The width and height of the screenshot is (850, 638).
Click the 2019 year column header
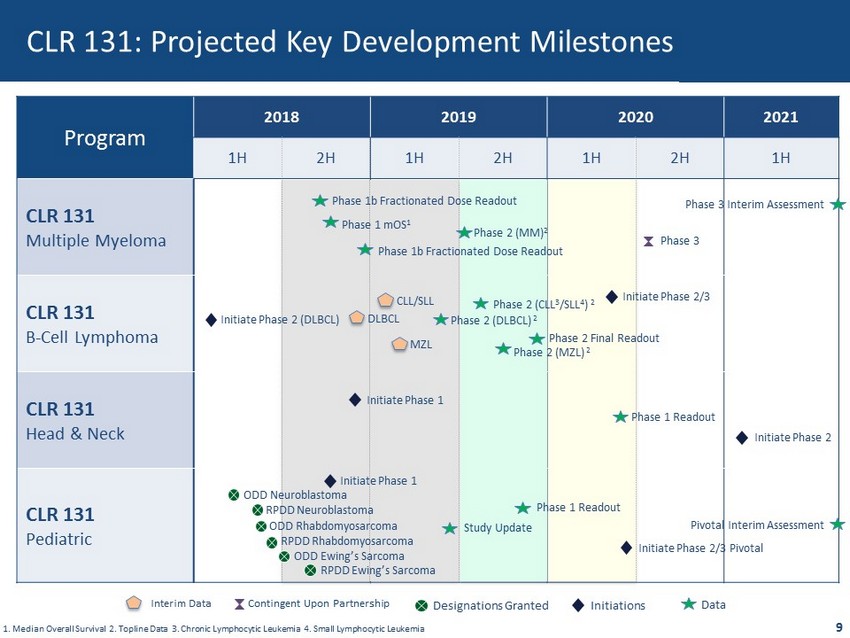pyautogui.click(x=458, y=117)
